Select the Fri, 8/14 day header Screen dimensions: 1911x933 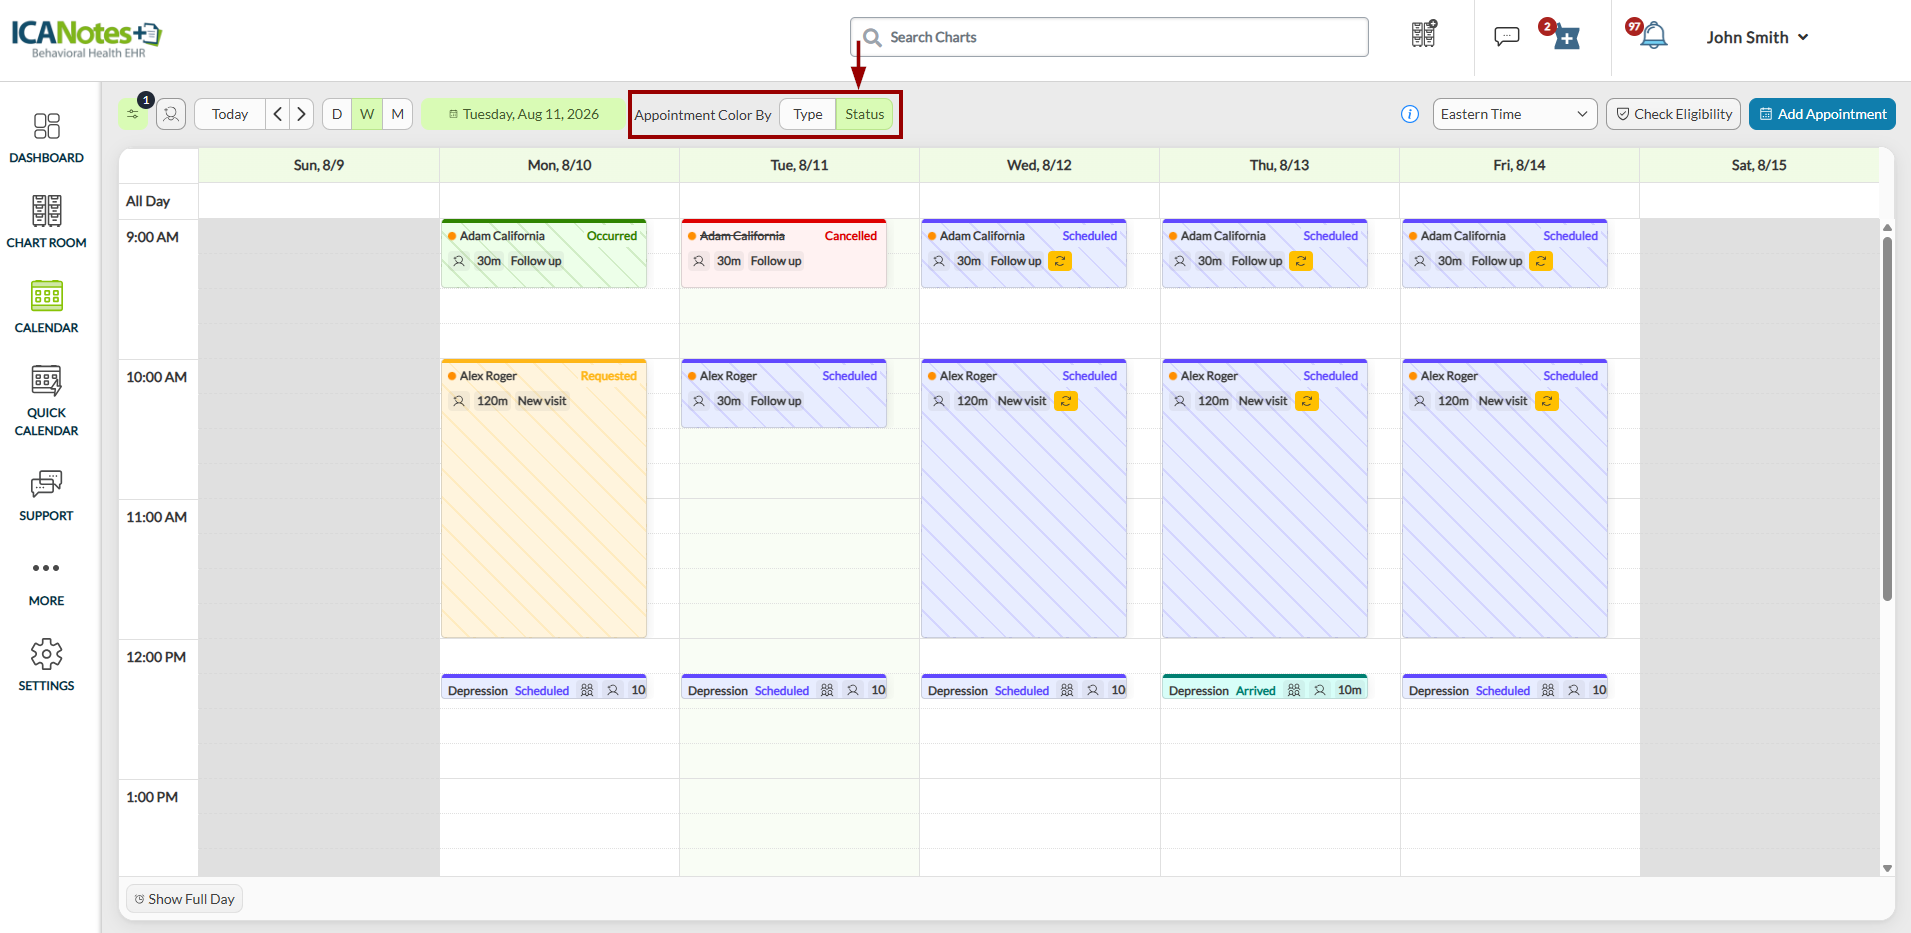[x=1520, y=165]
